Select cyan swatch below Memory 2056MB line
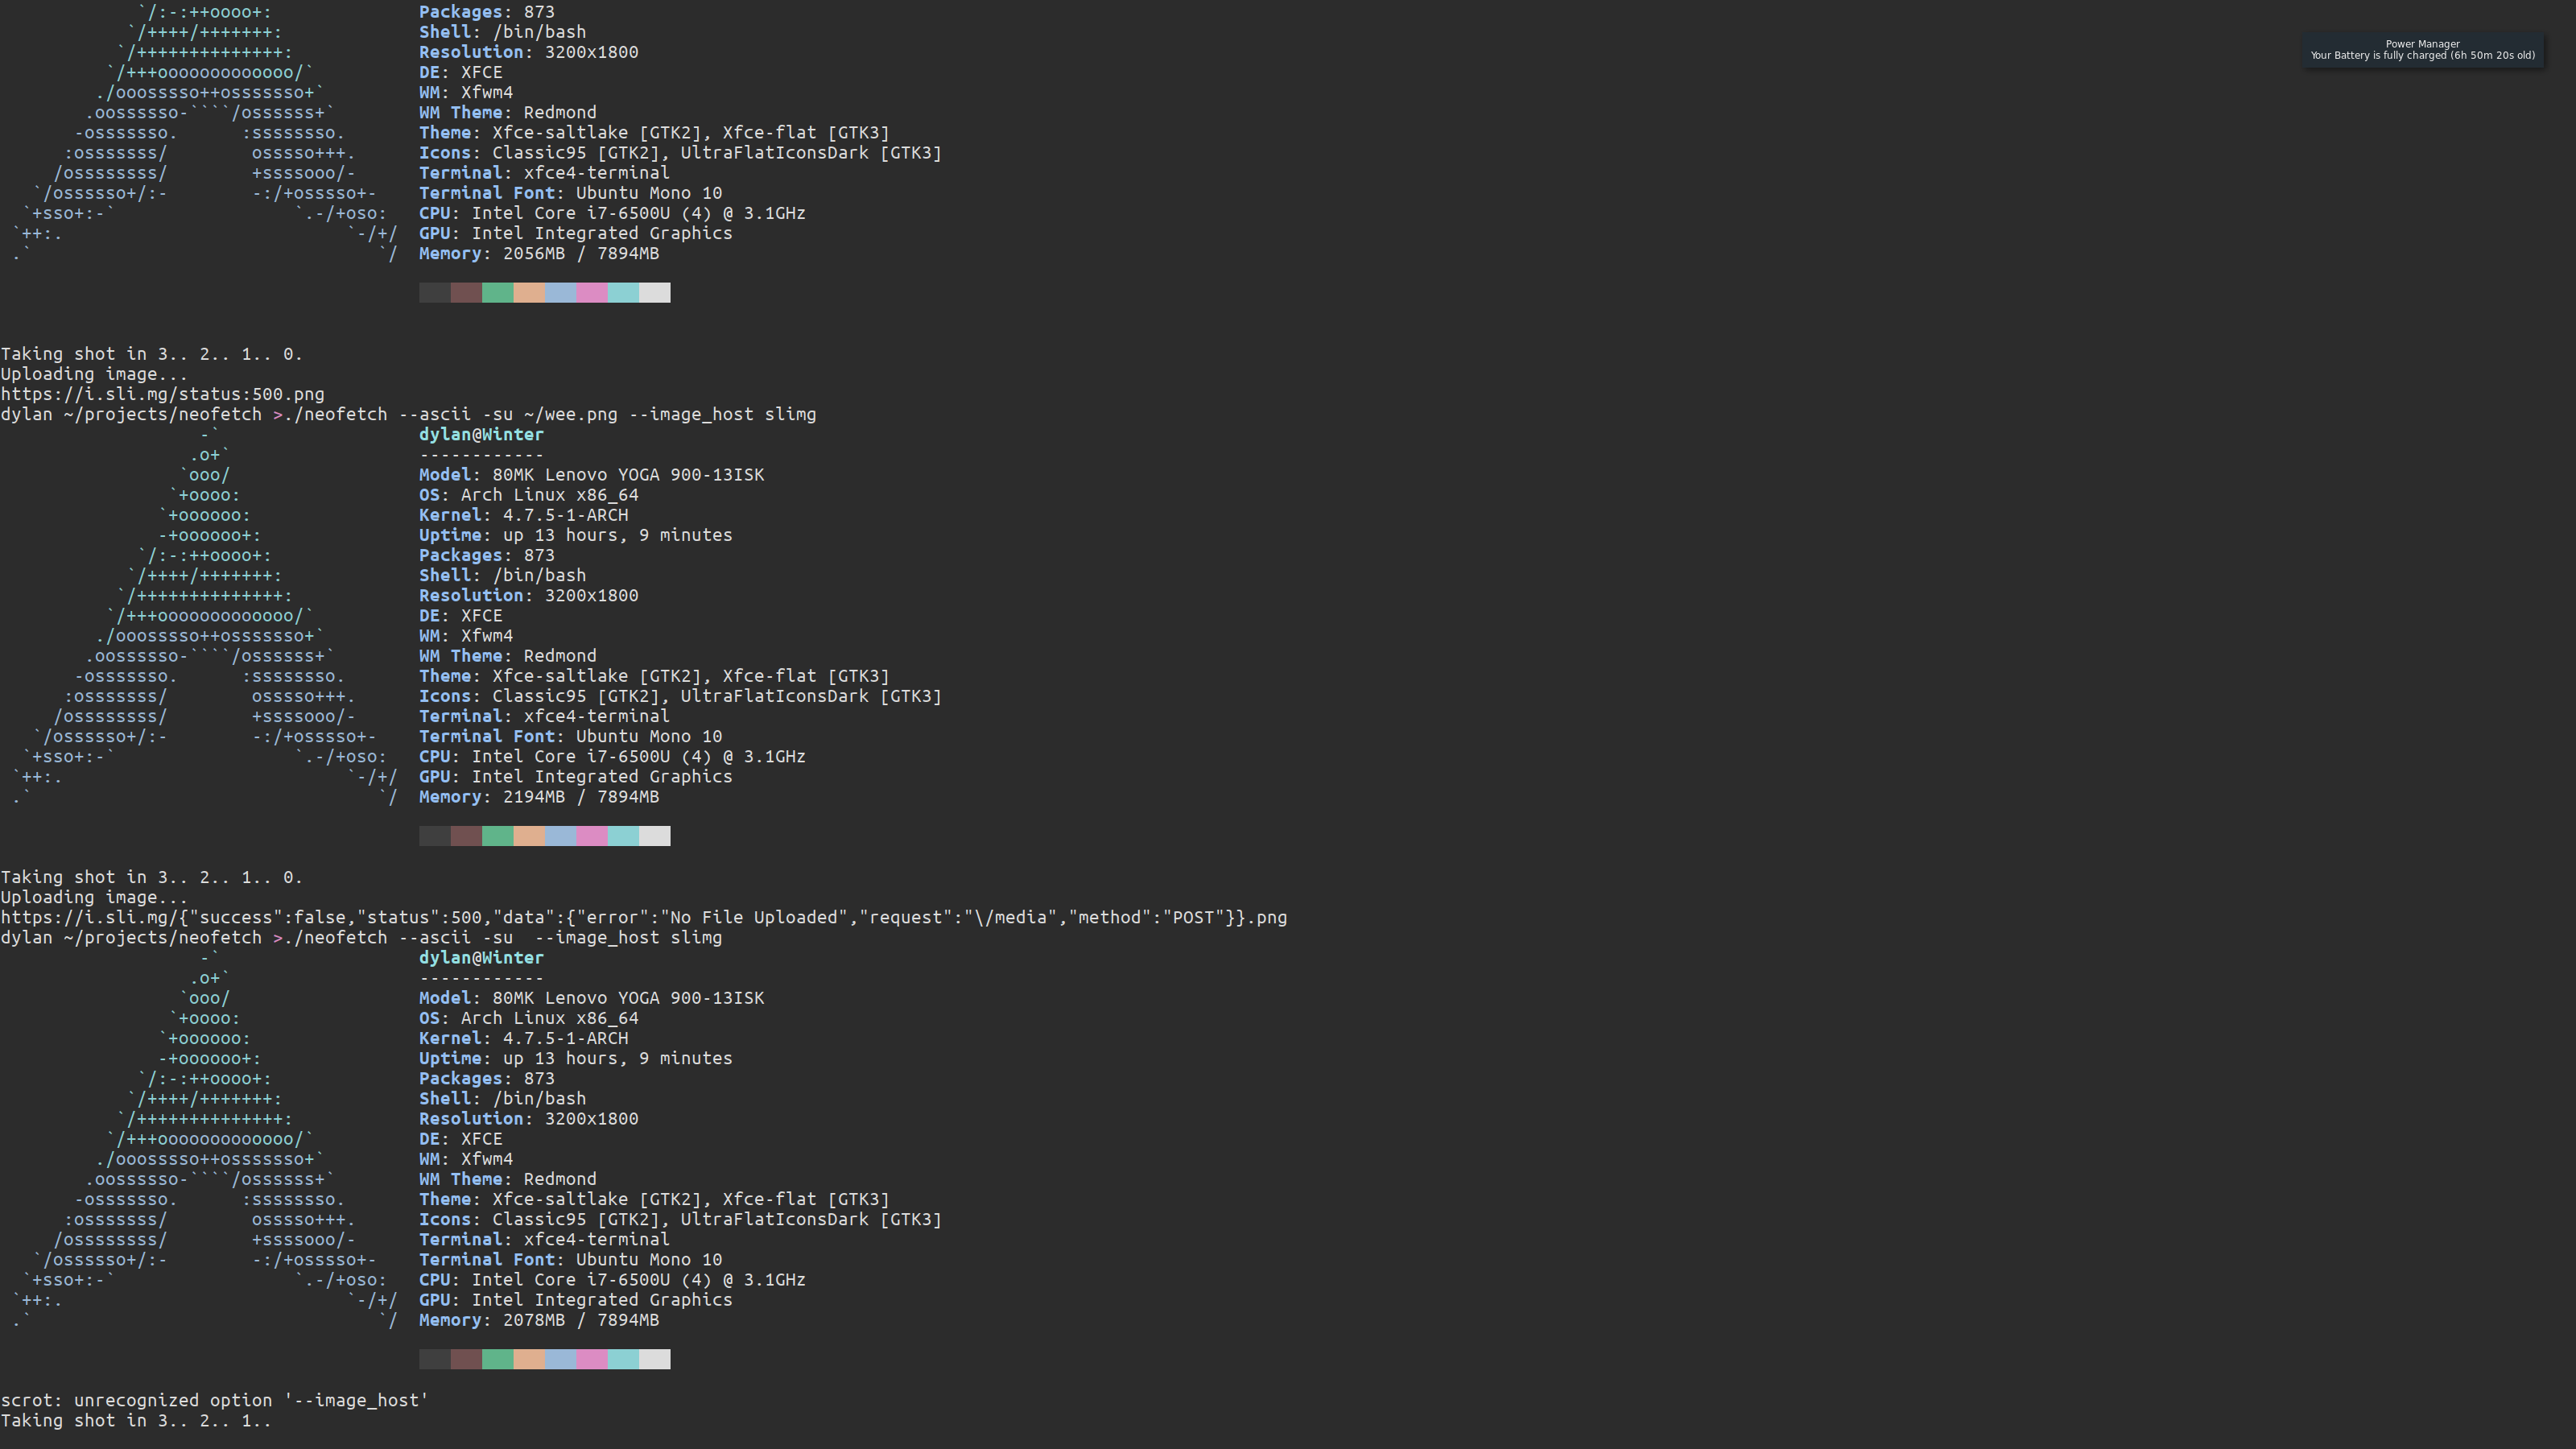Screen dimensions: 2576x1449 point(623,292)
